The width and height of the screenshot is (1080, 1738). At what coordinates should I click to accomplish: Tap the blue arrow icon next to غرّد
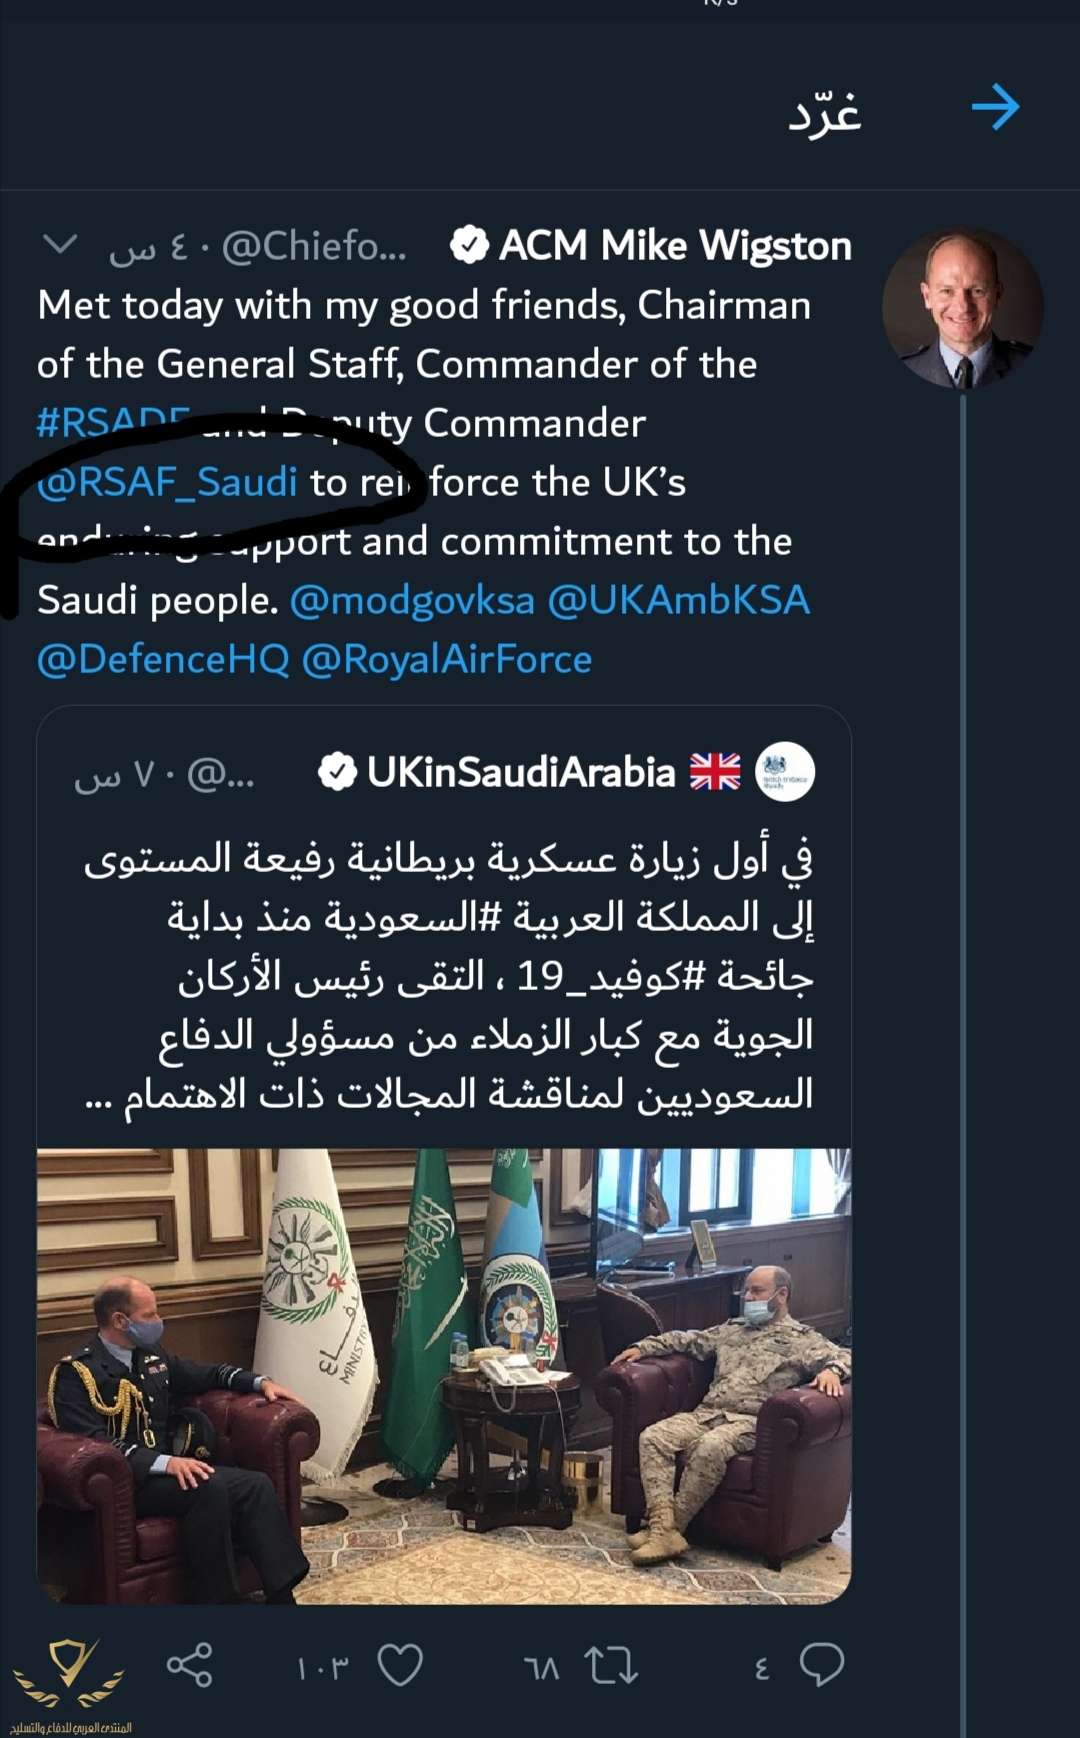click(995, 105)
